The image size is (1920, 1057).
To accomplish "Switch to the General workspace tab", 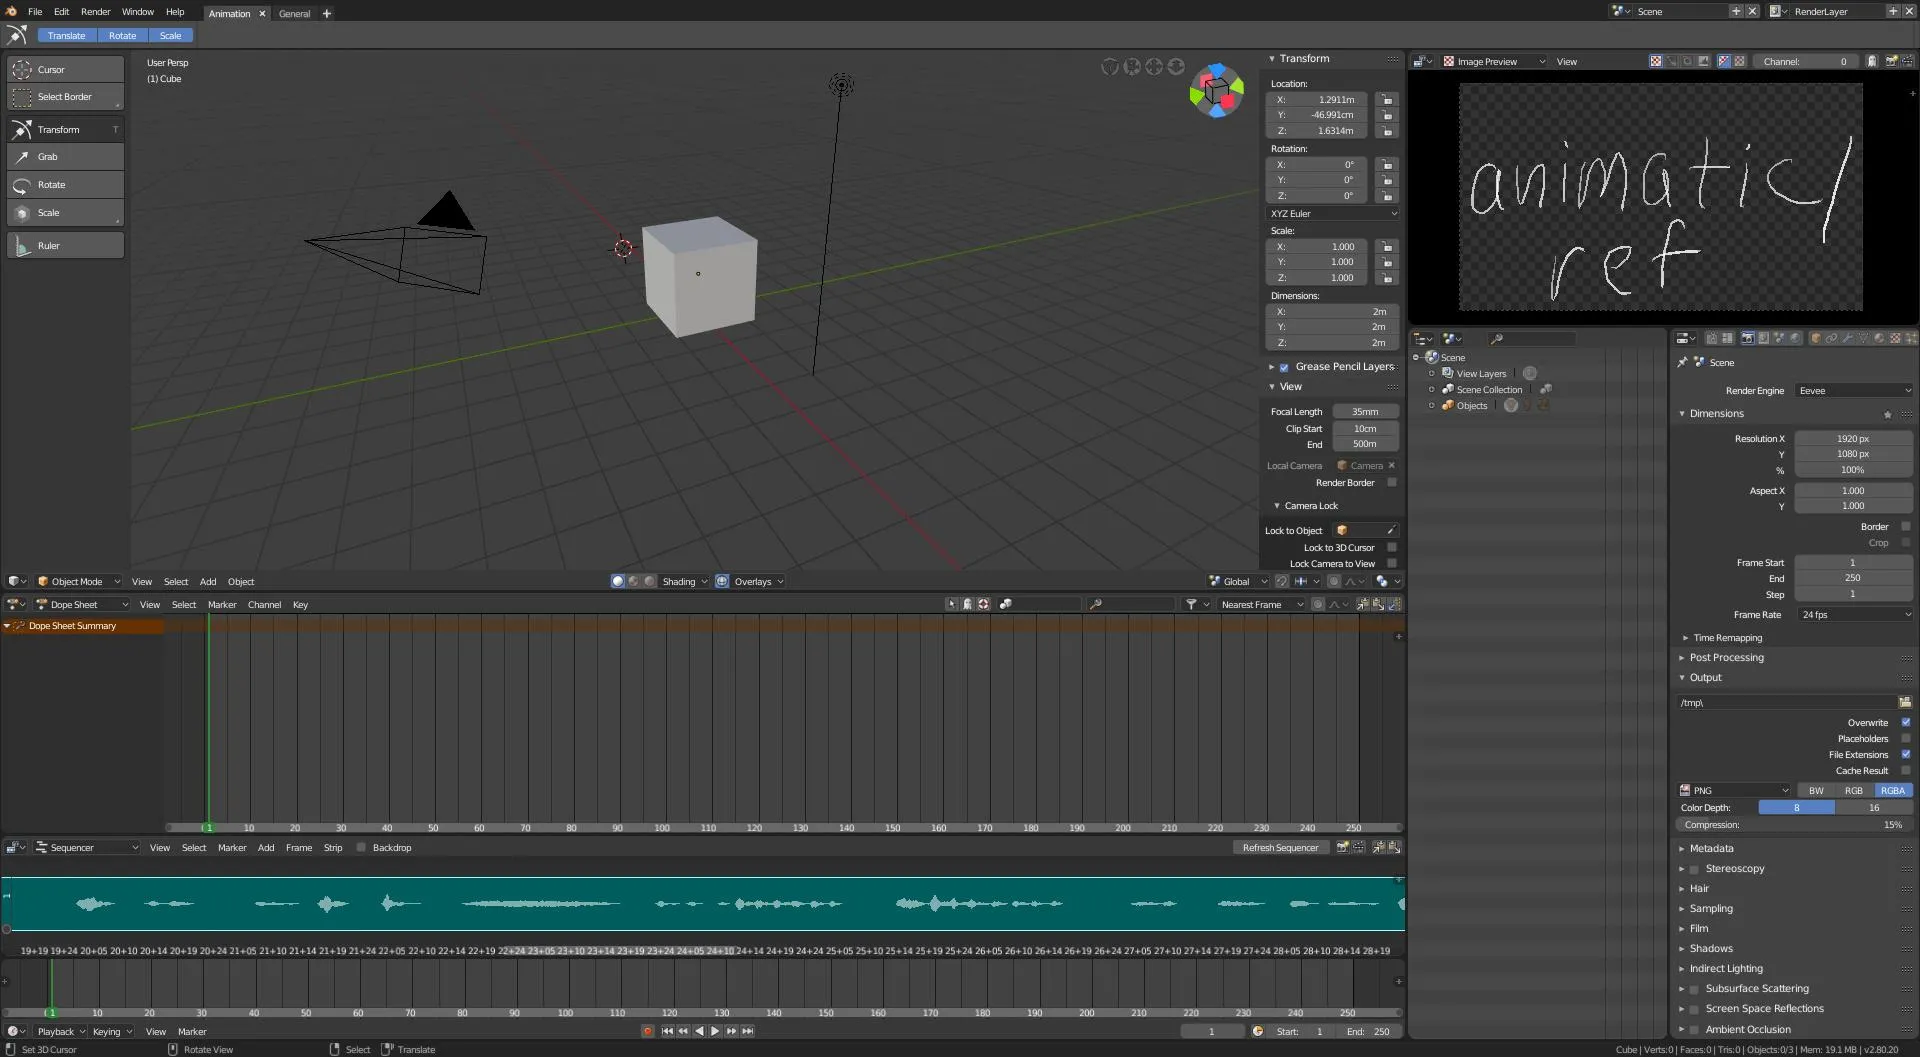I will click(x=294, y=14).
